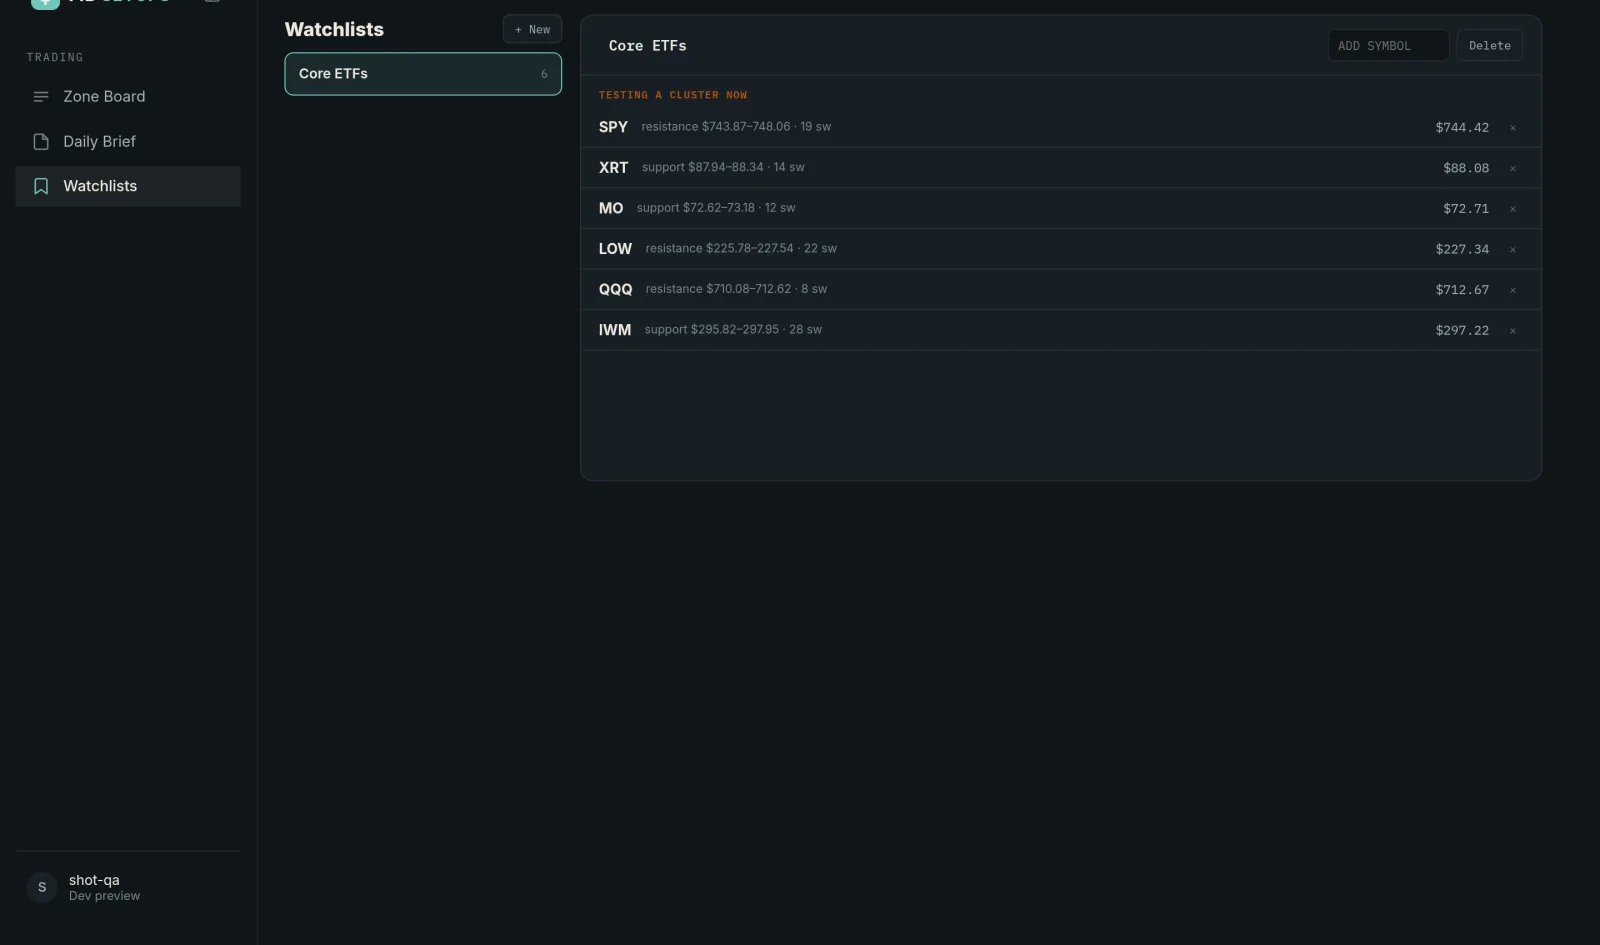Remove LOW from the watchlist
Image resolution: width=1600 pixels, height=945 pixels.
[1513, 250]
